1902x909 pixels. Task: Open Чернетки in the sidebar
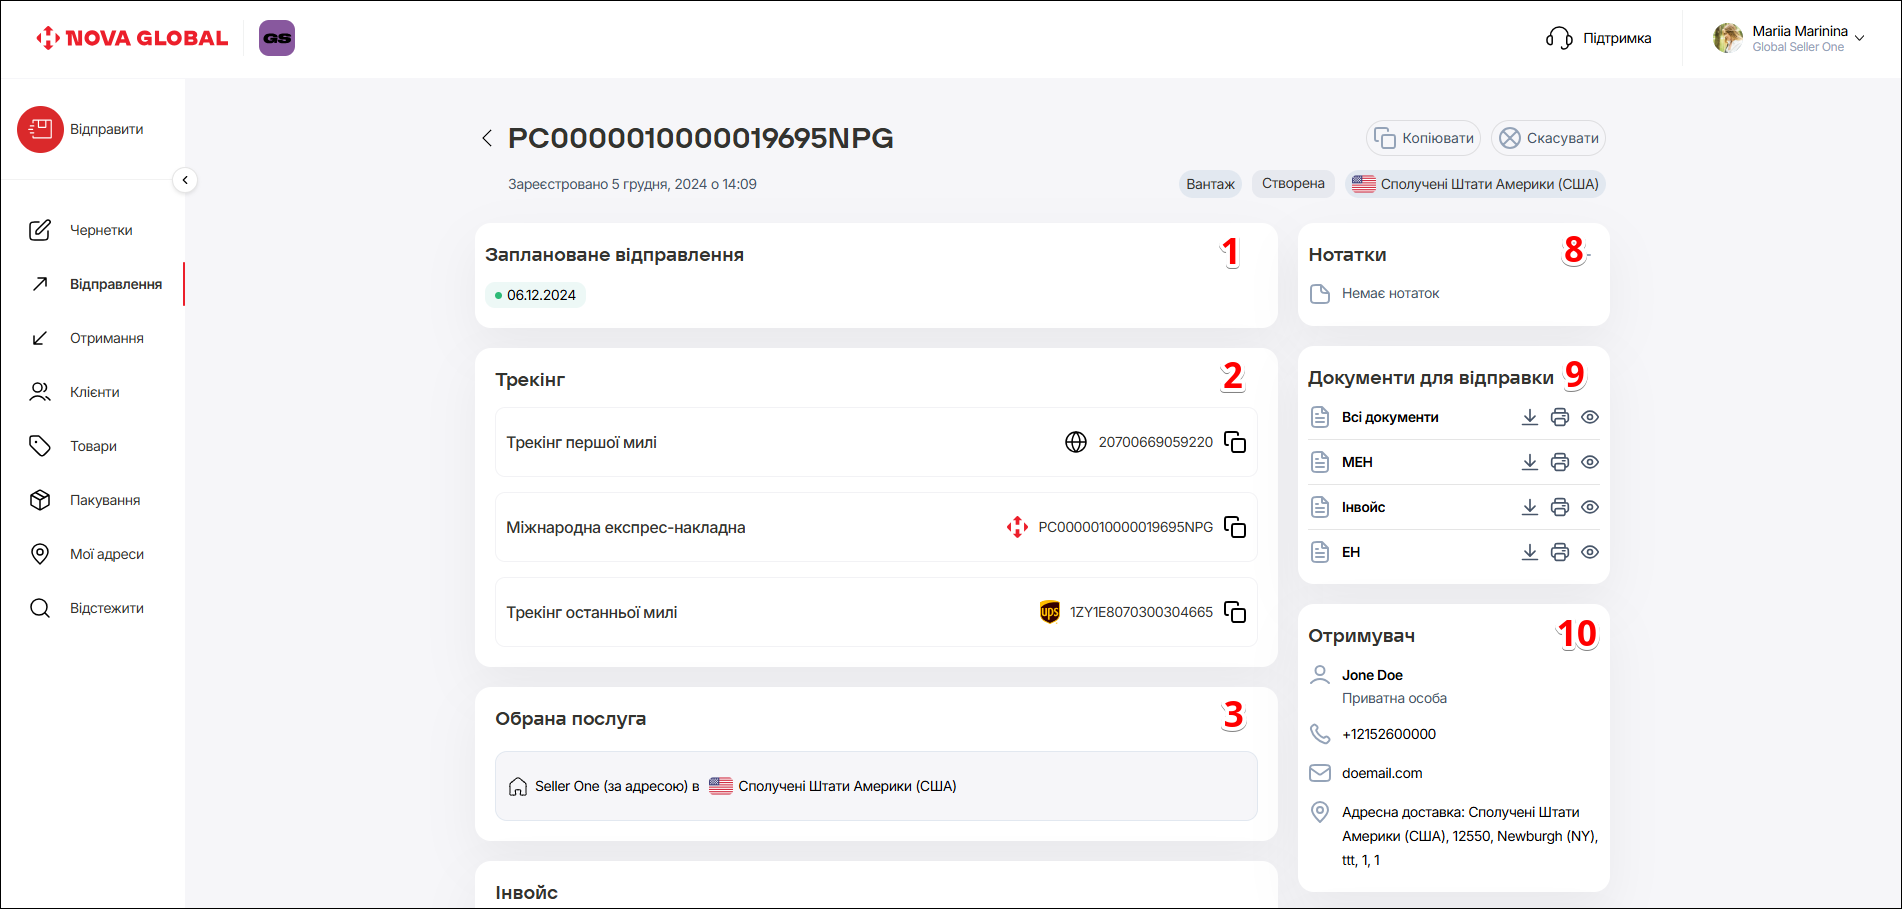pos(100,230)
